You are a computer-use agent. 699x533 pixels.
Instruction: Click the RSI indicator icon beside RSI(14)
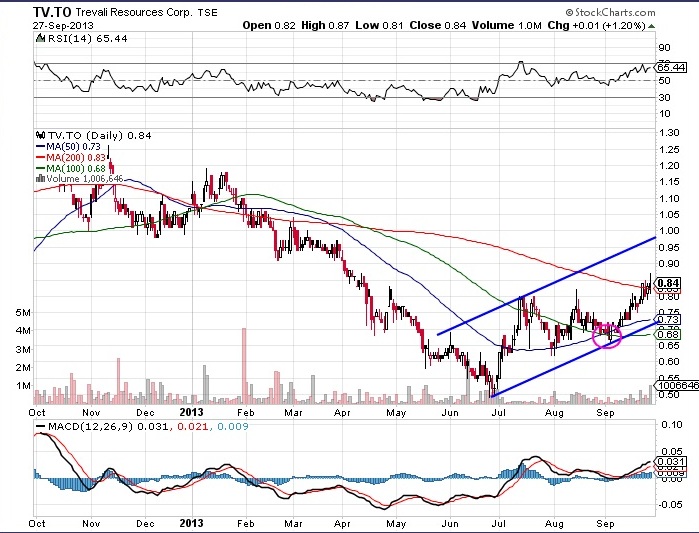(x=41, y=38)
